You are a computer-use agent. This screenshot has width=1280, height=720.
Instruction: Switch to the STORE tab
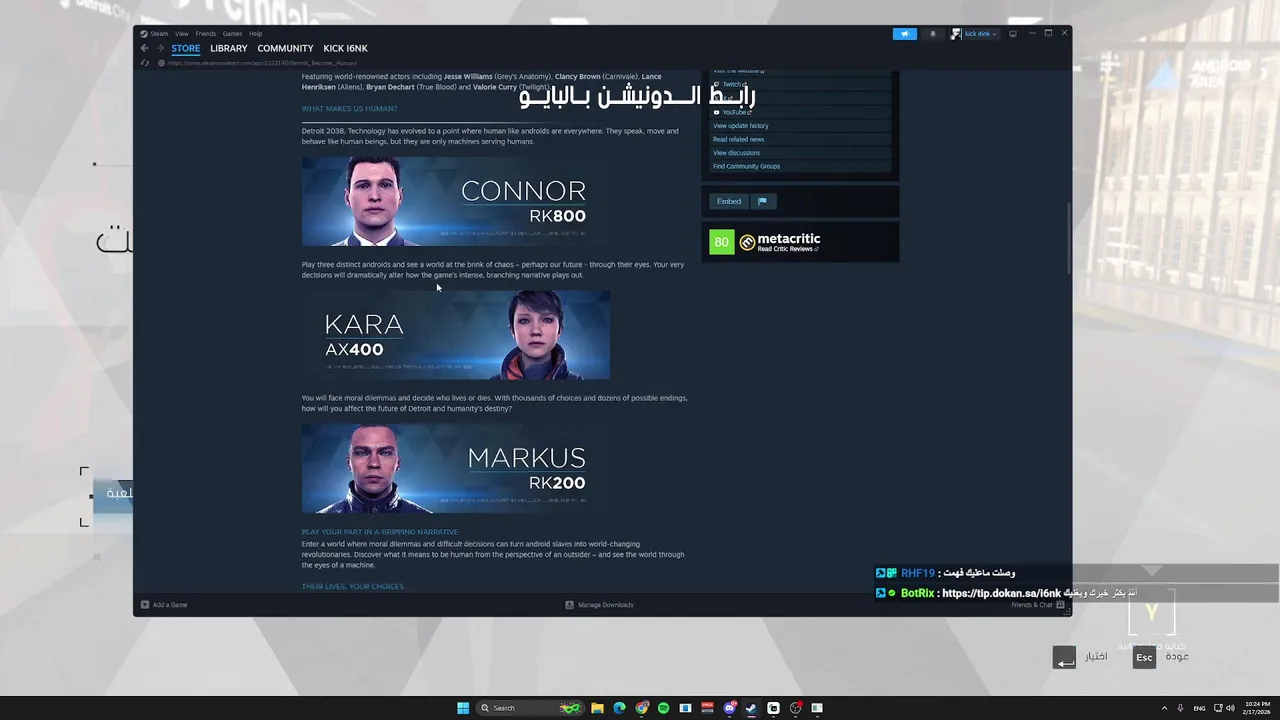[185, 48]
